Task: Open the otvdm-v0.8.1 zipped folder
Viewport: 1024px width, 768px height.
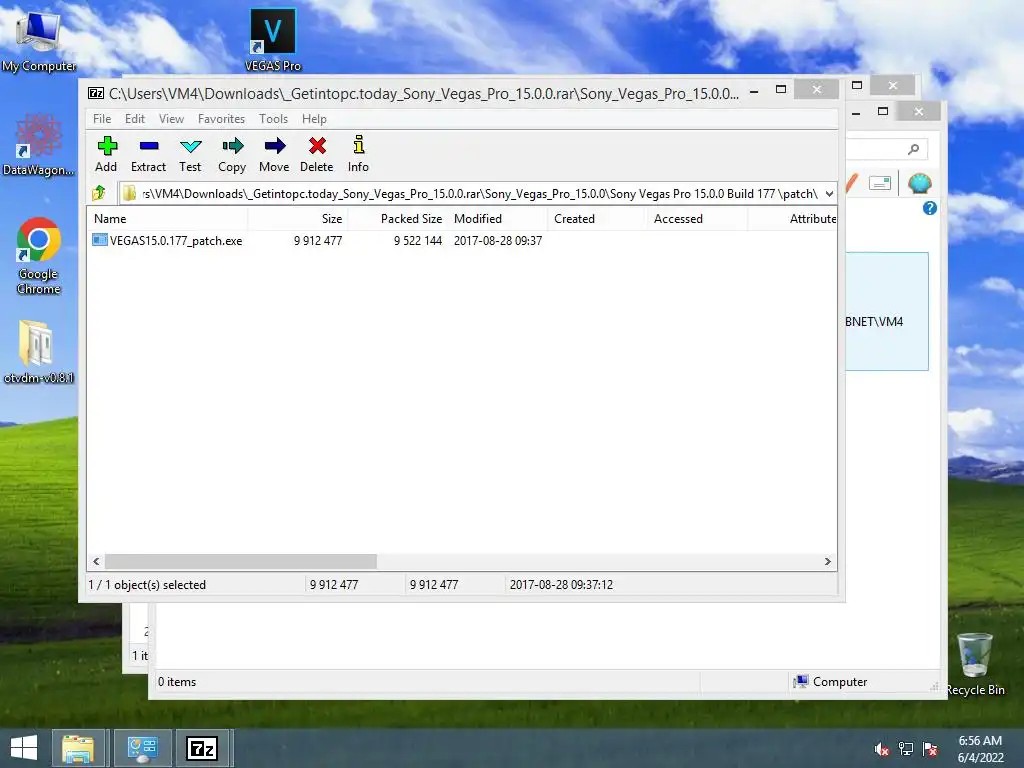Action: [39, 351]
